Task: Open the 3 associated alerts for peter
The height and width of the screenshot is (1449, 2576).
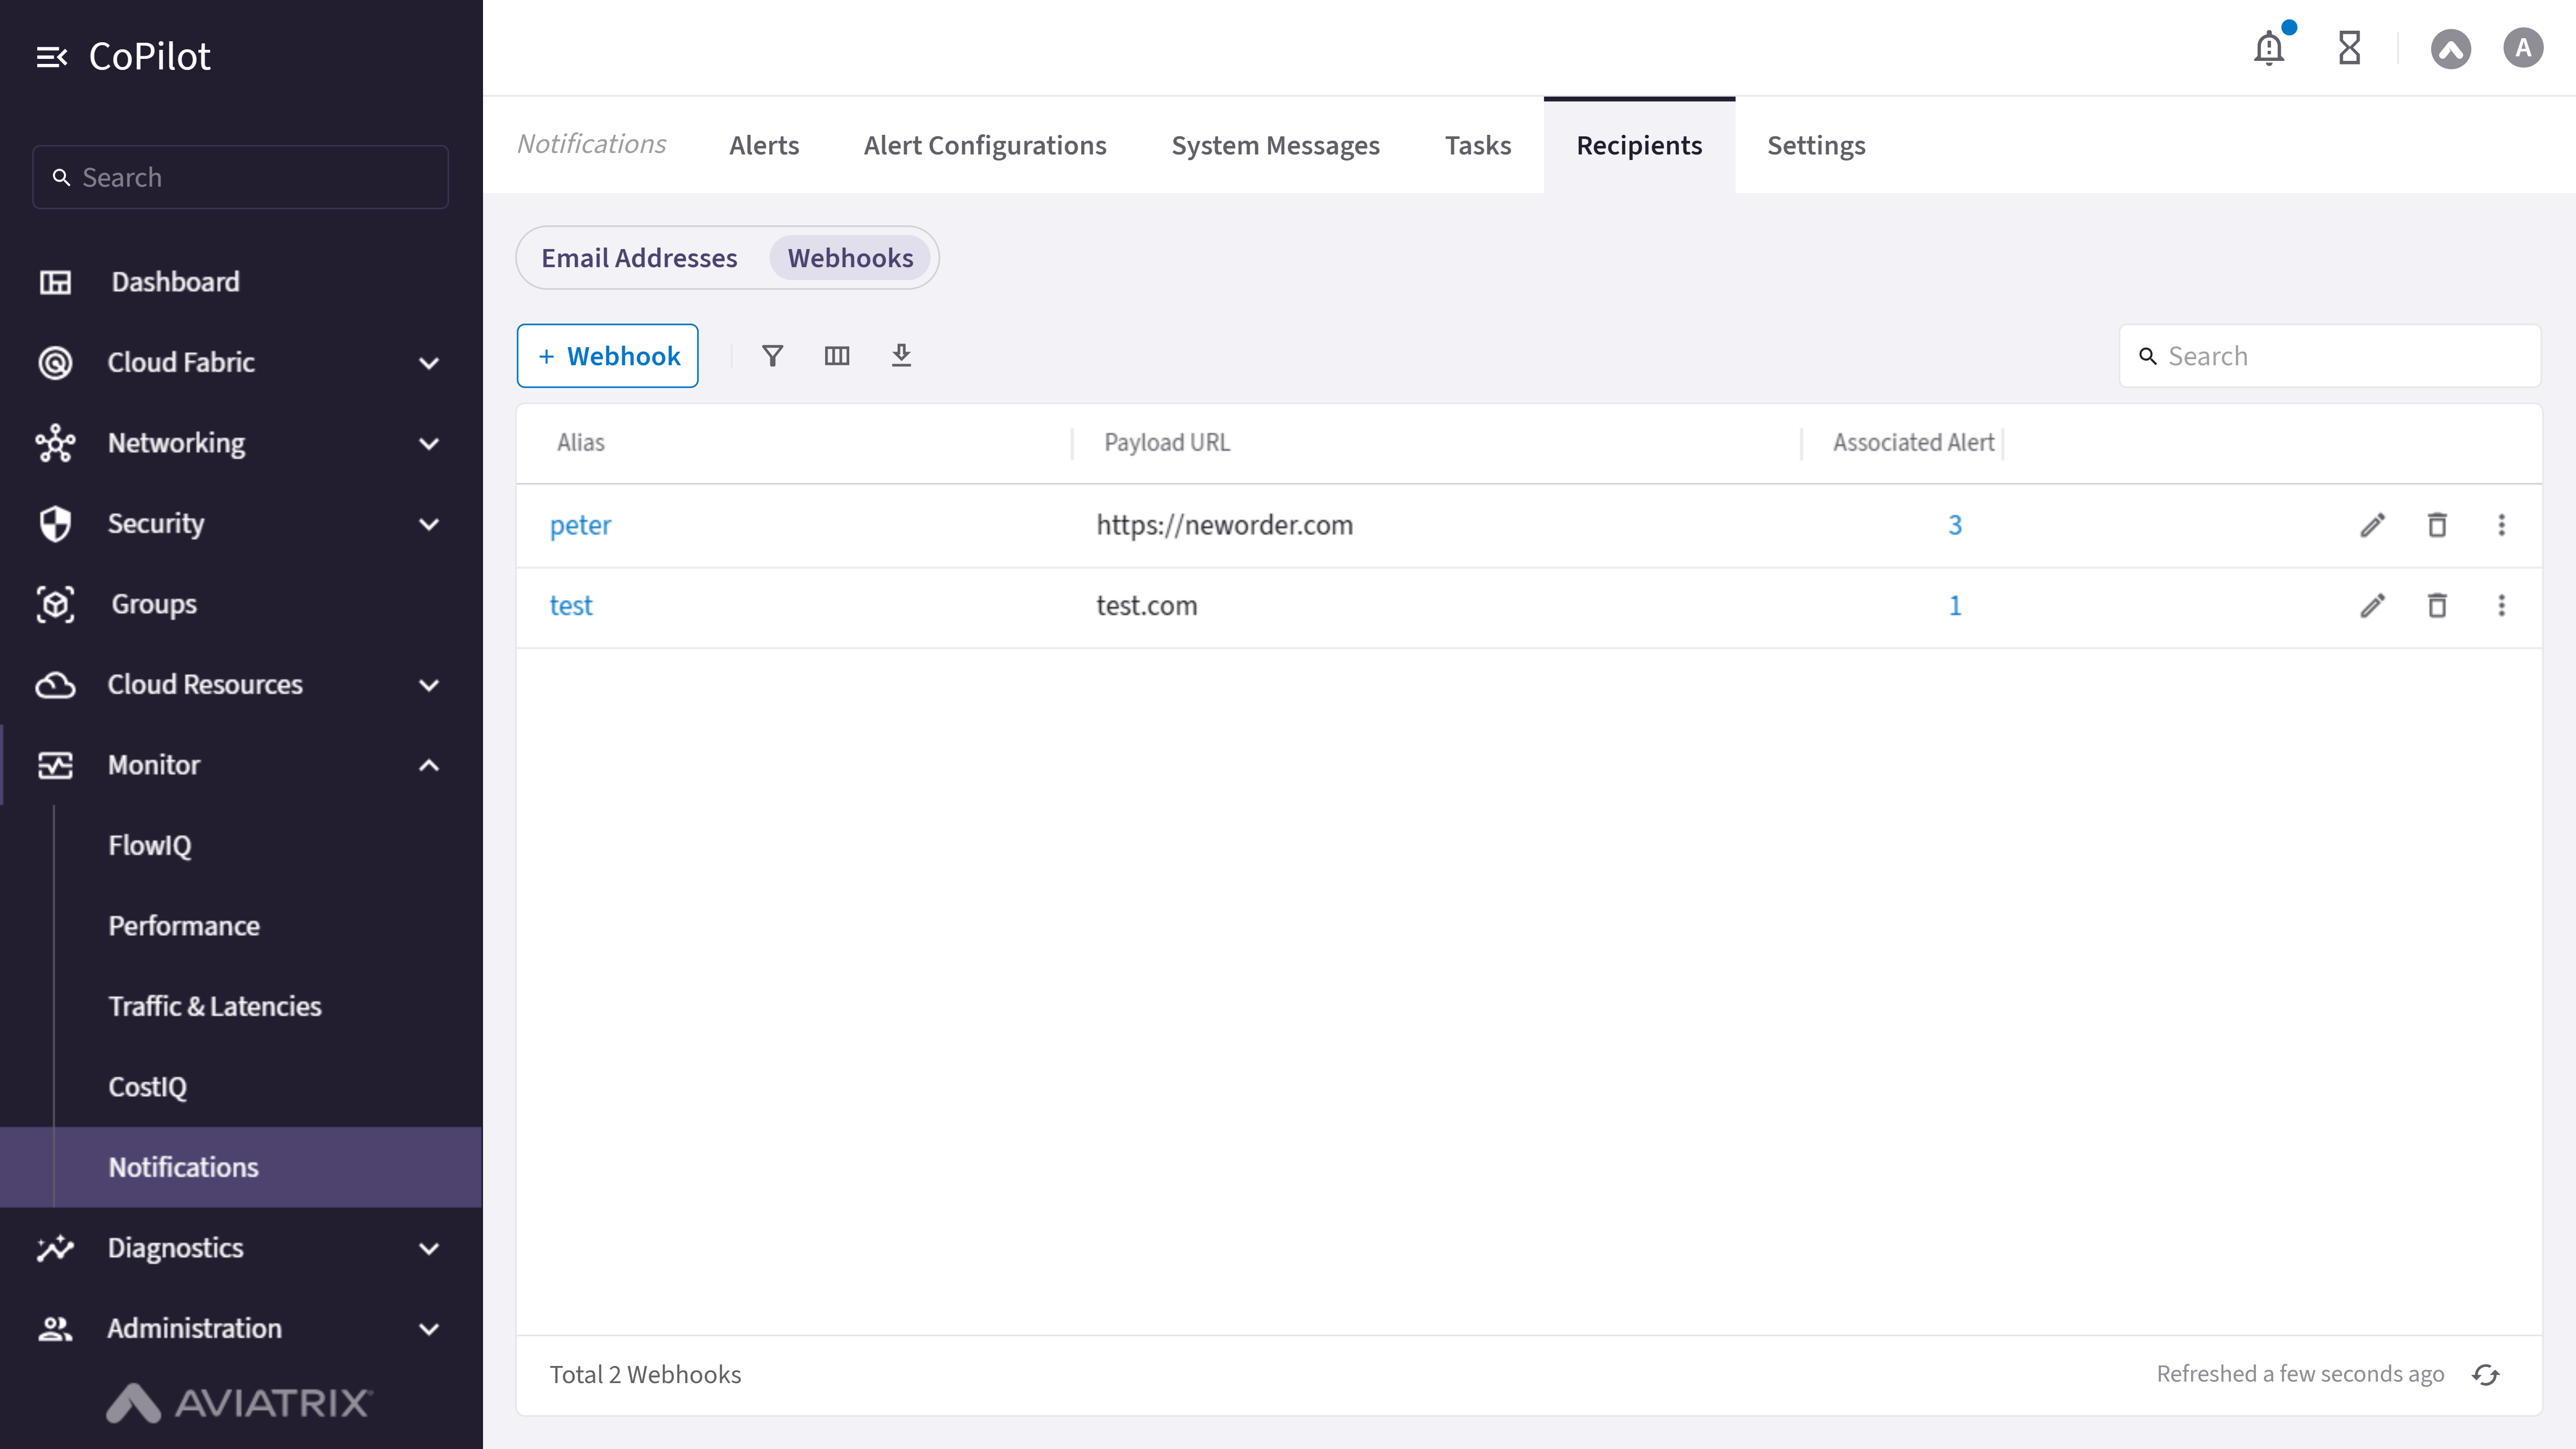Action: pos(1955,525)
